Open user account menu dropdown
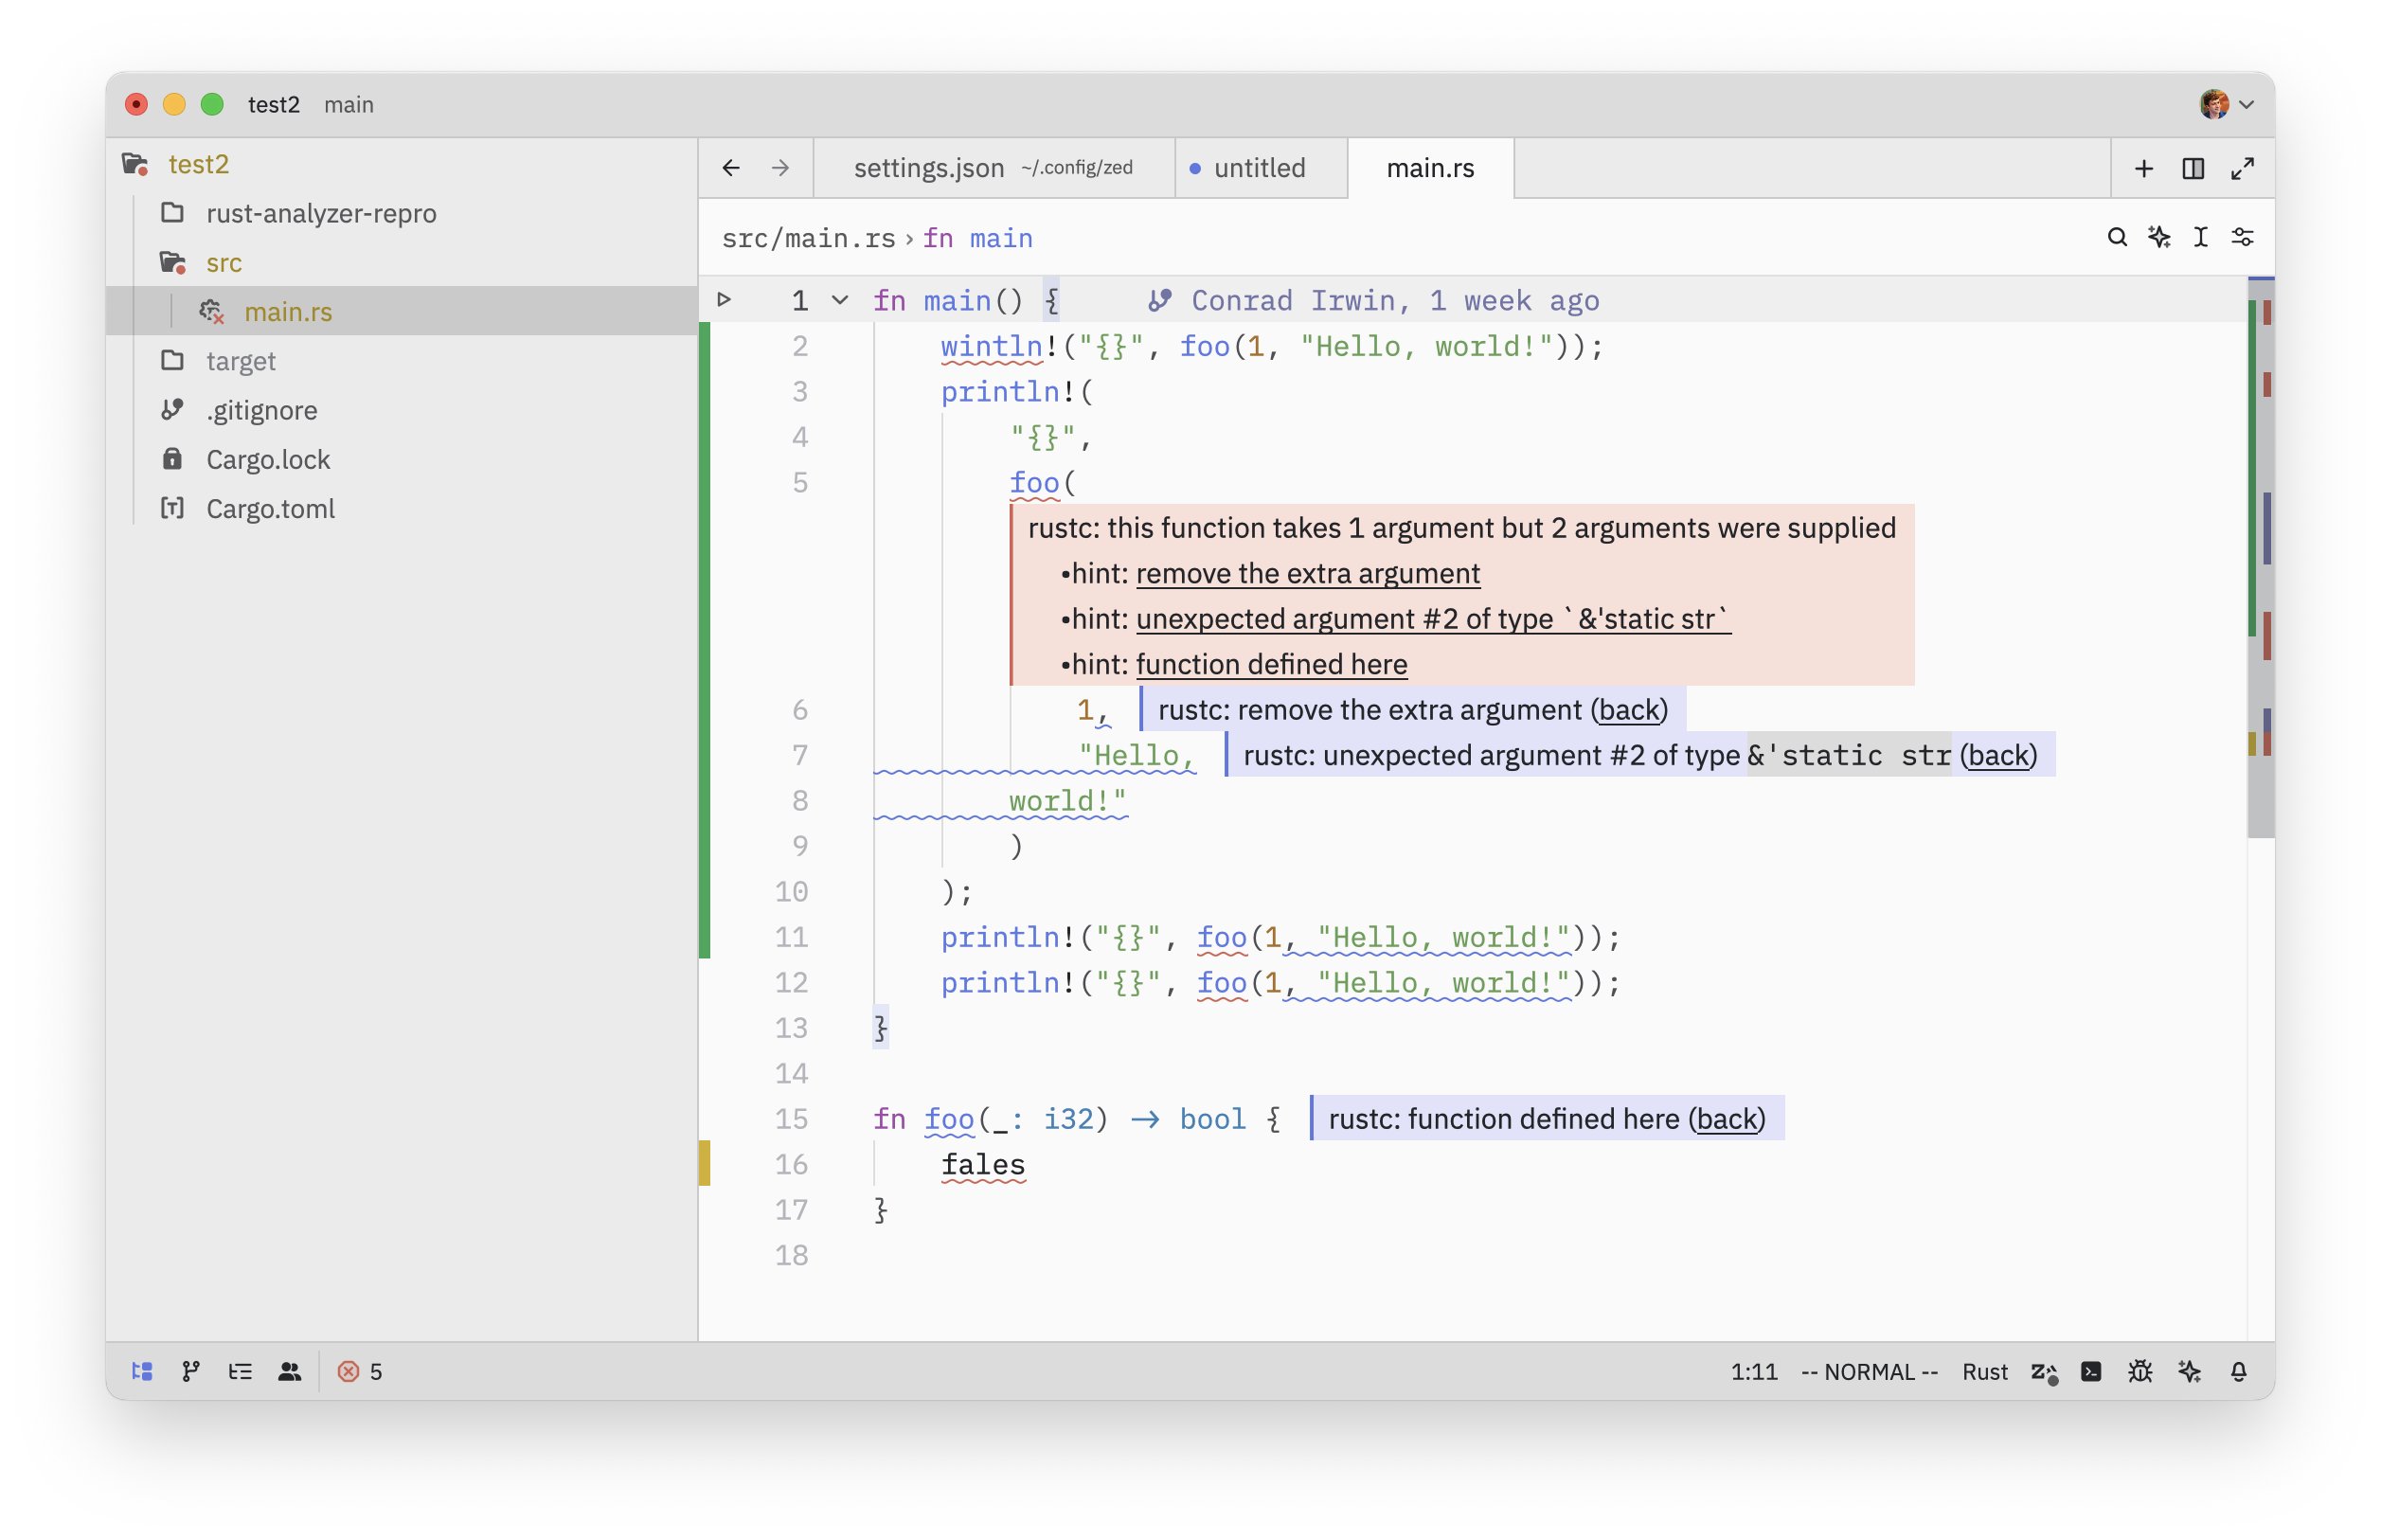 point(2225,104)
